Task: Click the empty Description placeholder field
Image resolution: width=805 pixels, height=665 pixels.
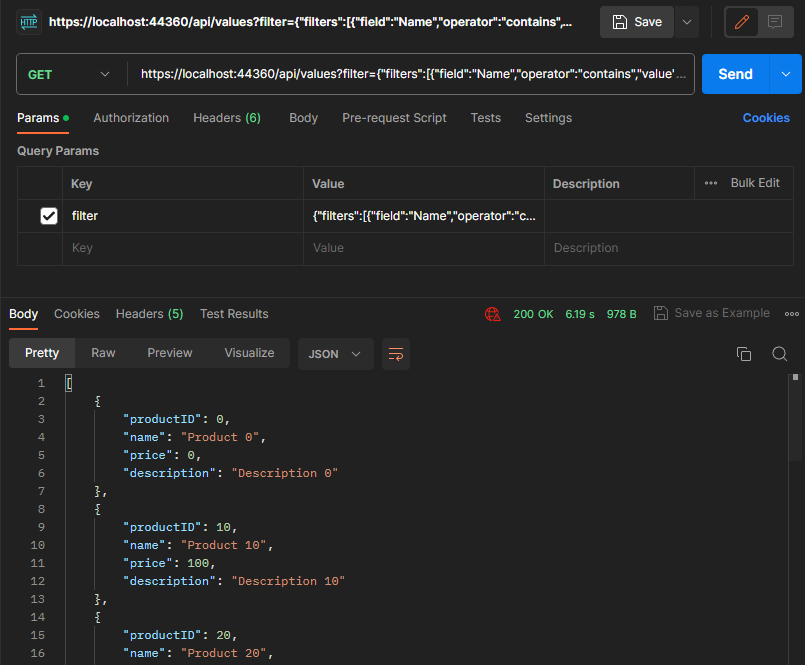Action: click(x=669, y=248)
